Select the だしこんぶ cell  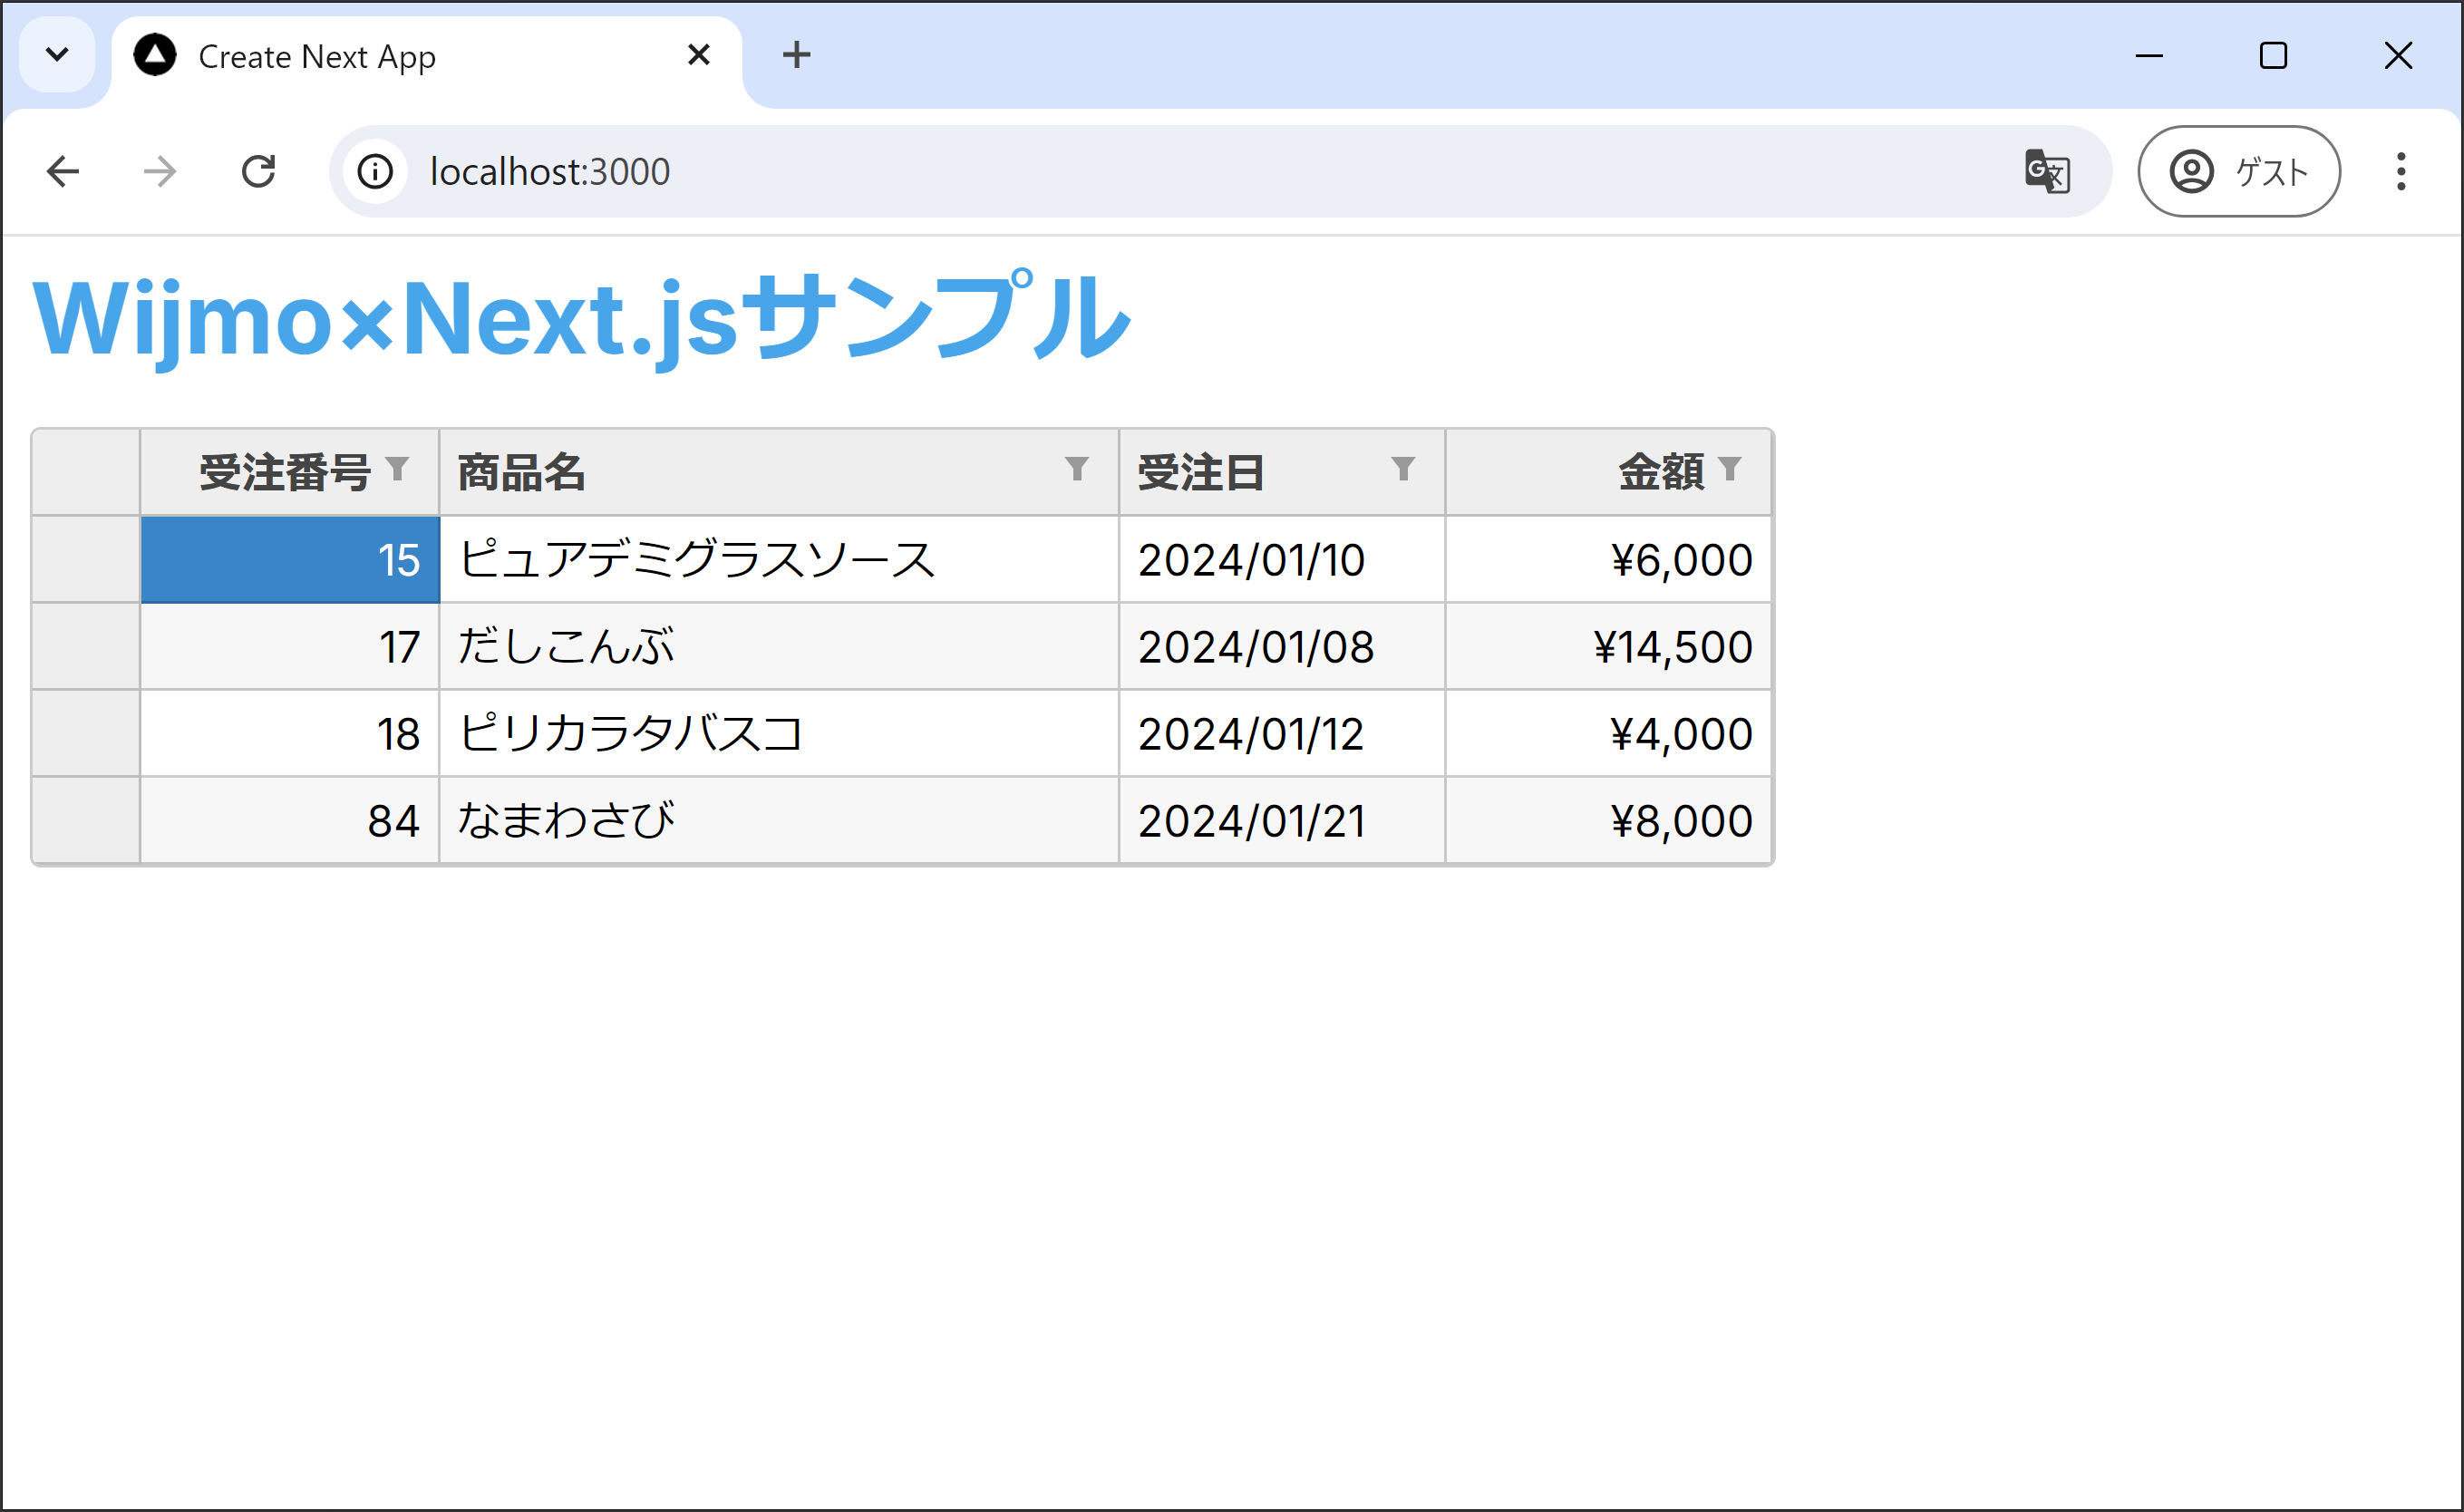(x=779, y=647)
